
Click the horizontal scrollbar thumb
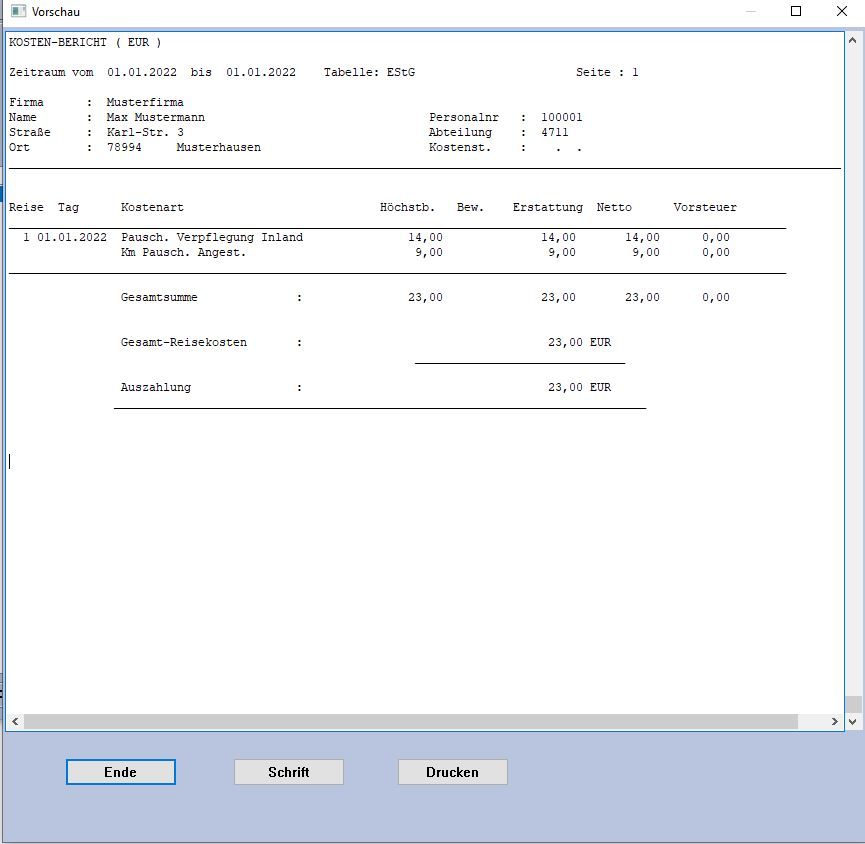410,721
